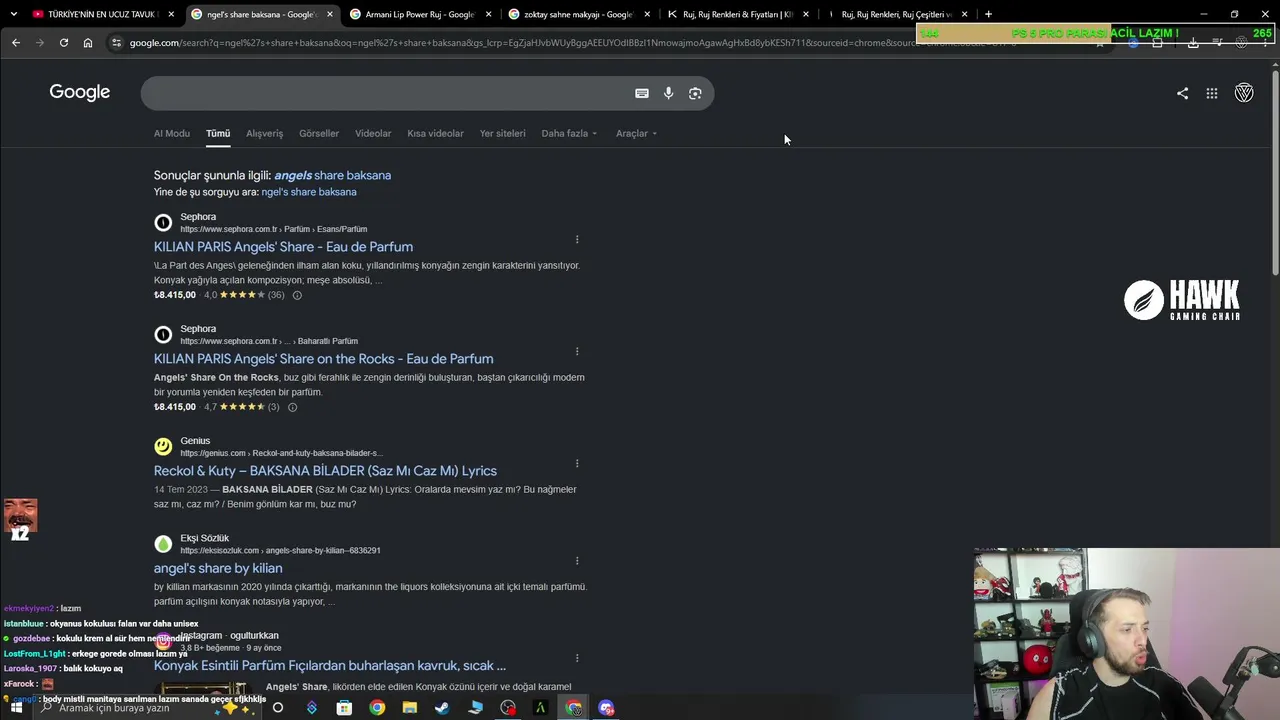This screenshot has width=1280, height=720.
Task: Open more options for KILIAN PARIS Angels' Share - Eau de Parfum
Action: 577,239
